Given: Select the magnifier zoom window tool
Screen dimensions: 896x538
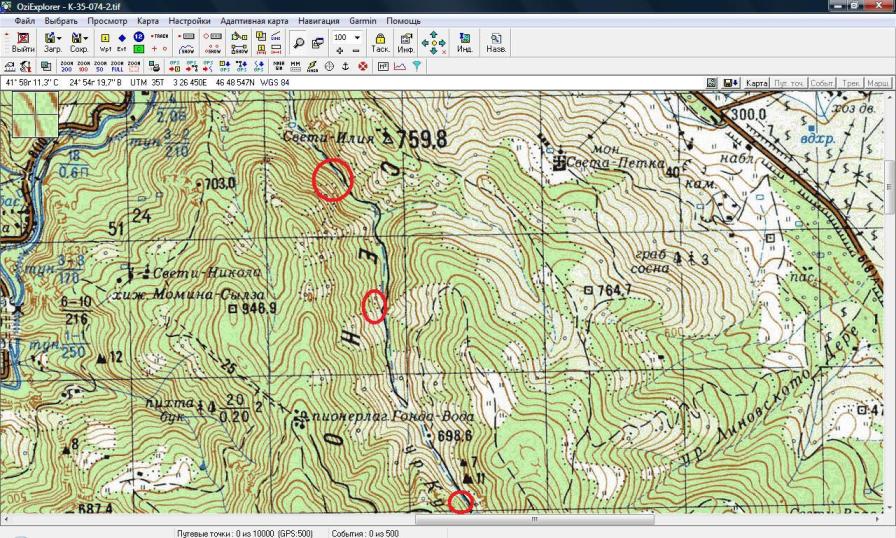Looking at the screenshot, I should (298, 42).
